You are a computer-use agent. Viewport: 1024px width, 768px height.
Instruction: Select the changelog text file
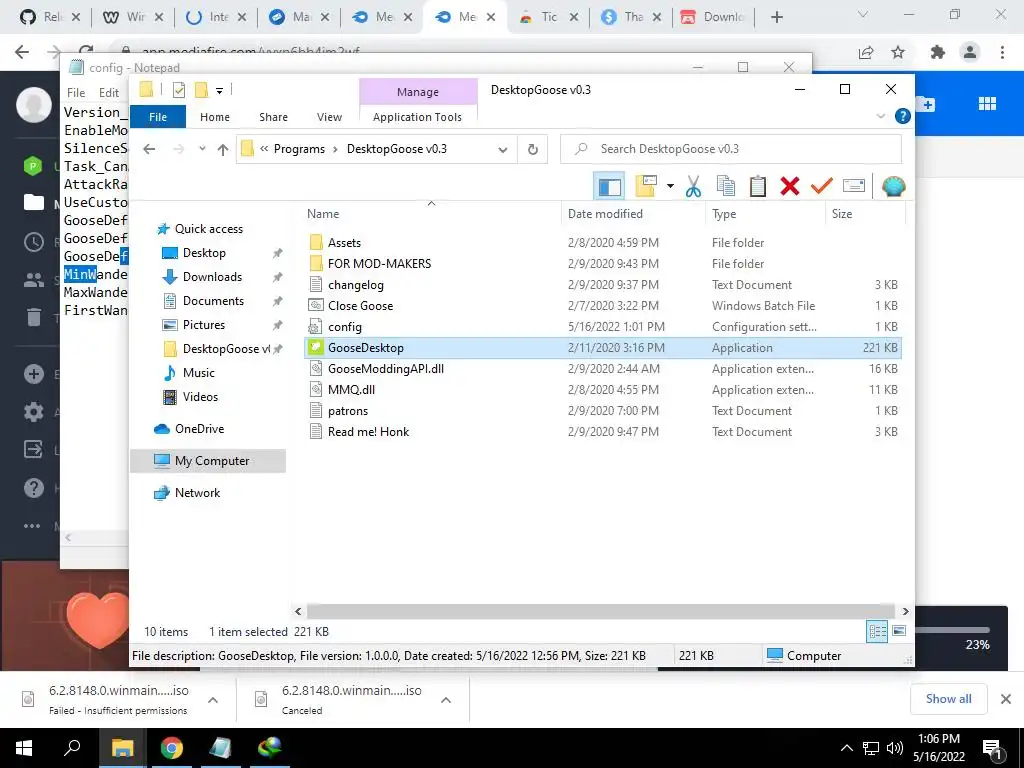click(x=355, y=285)
